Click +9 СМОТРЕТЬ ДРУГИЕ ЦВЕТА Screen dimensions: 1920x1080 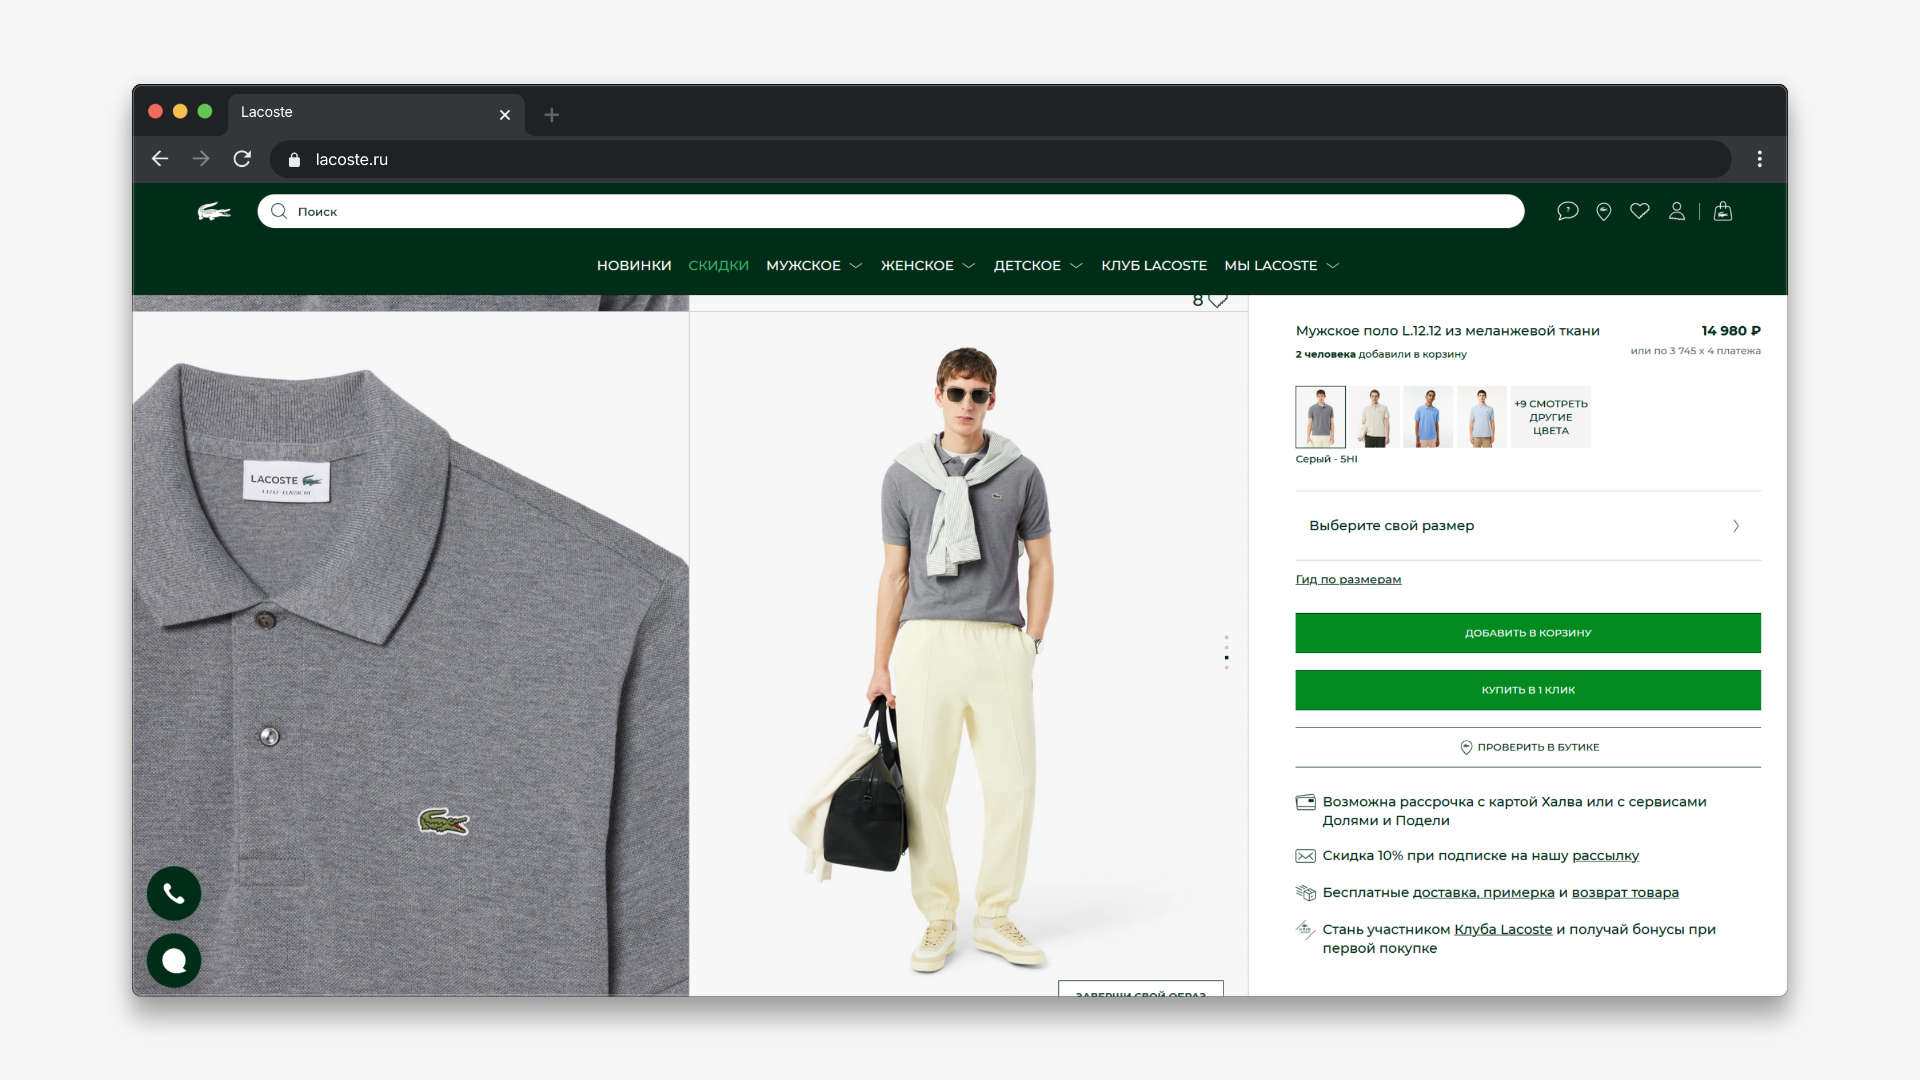click(1550, 417)
